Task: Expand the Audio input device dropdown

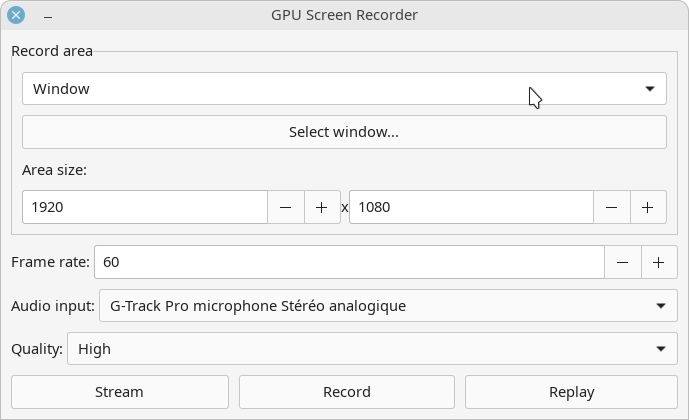Action: coord(388,305)
